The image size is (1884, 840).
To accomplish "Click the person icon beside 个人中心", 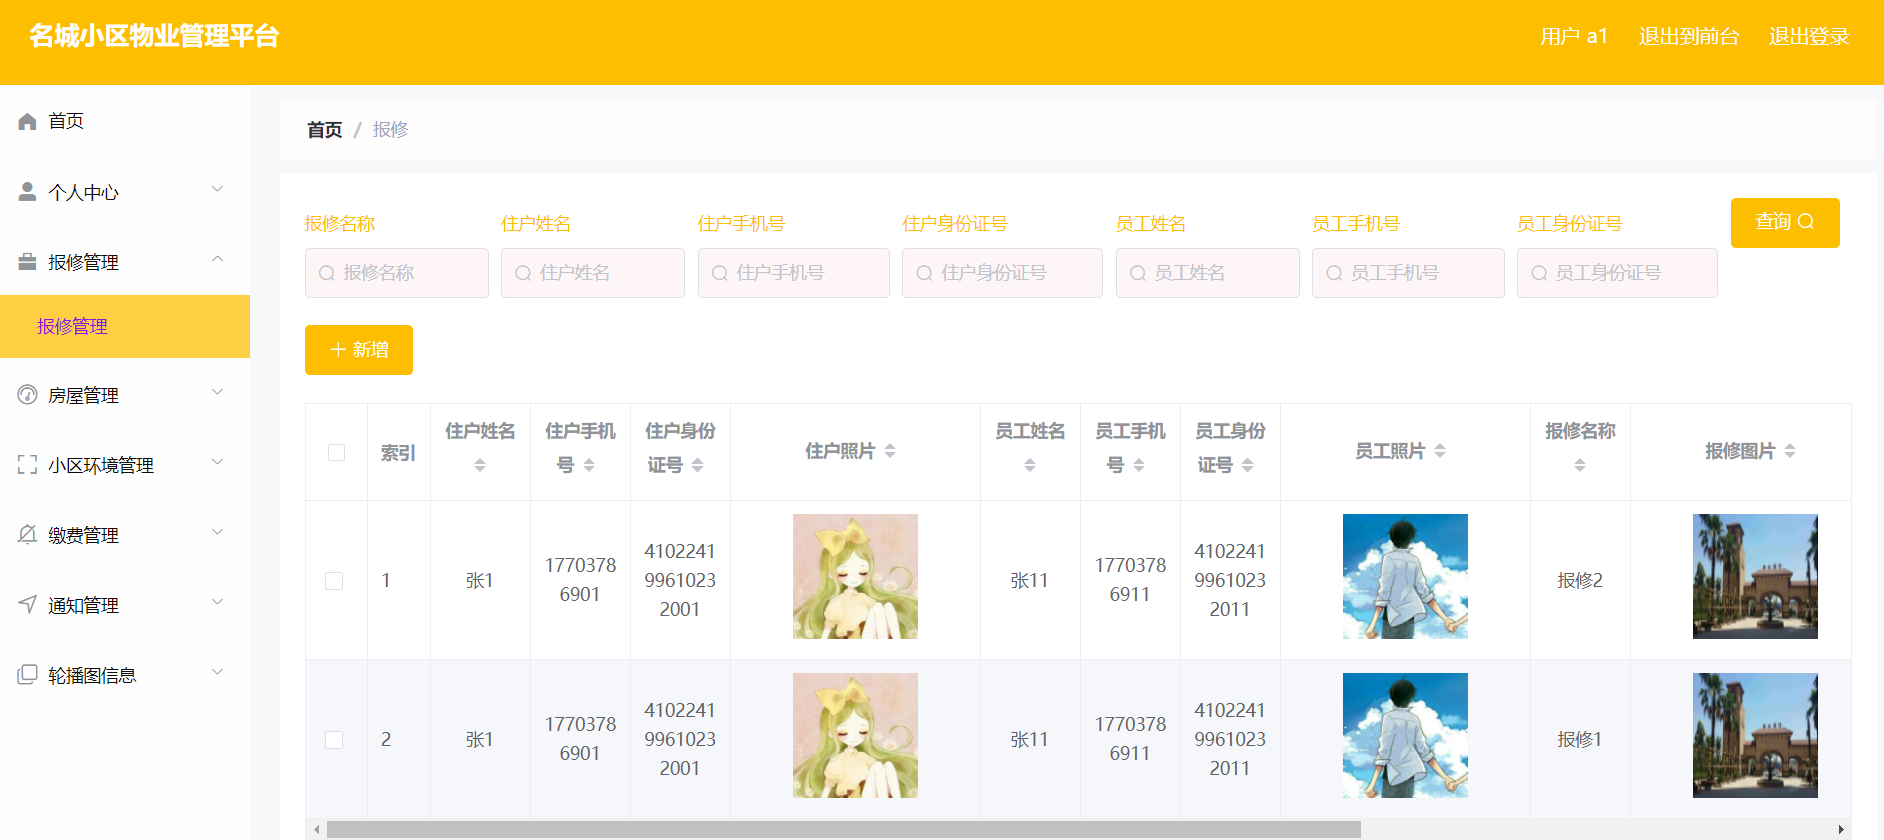I will 27,191.
